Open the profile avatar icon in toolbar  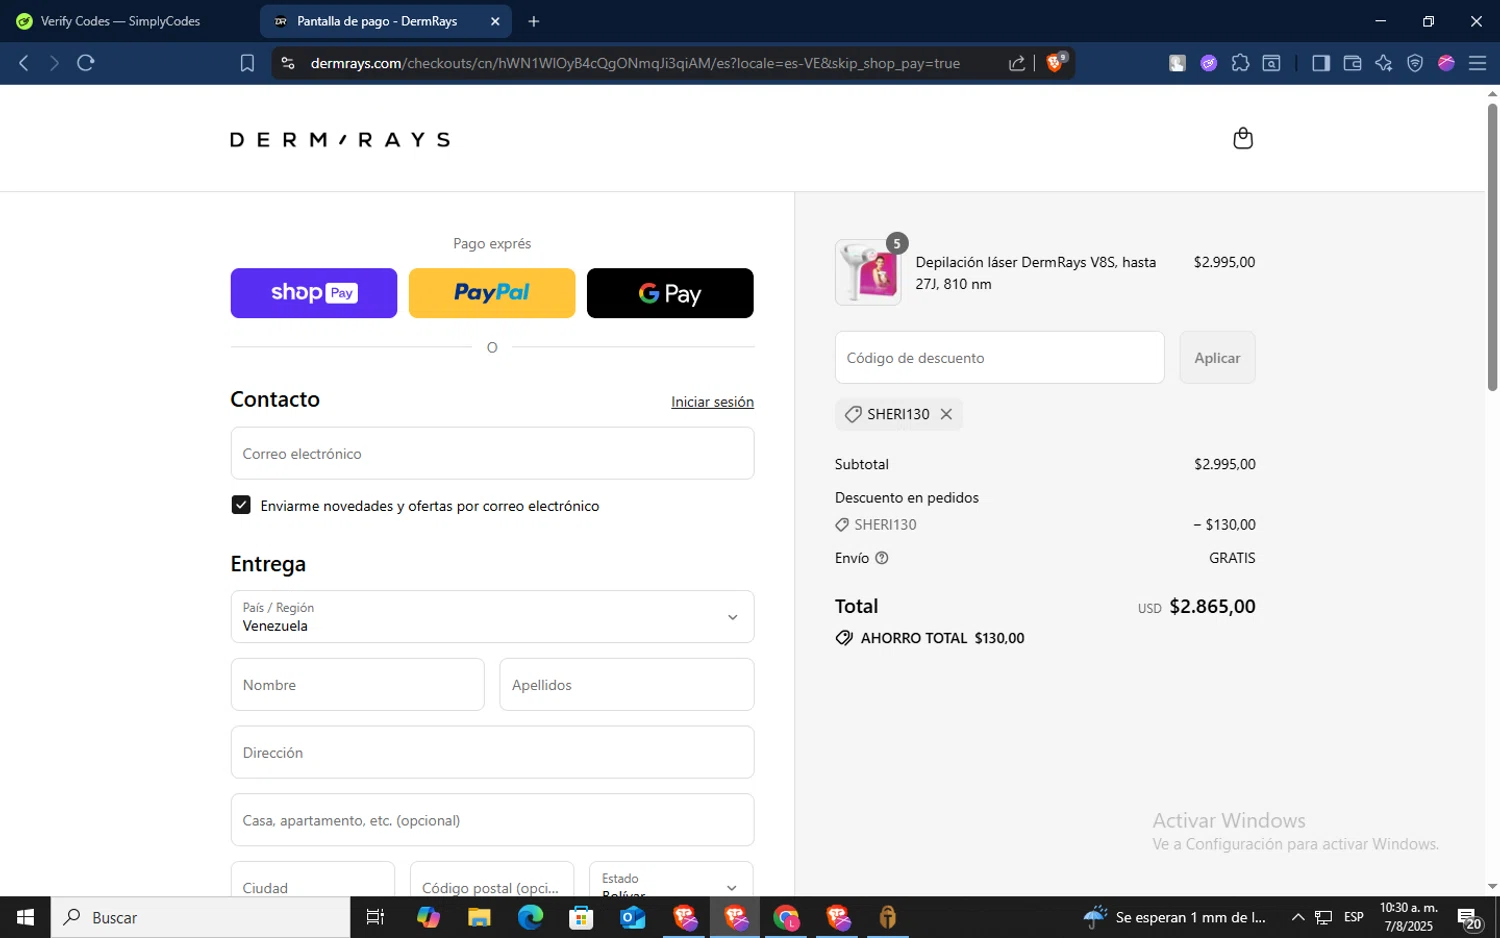pyautogui.click(x=1446, y=63)
